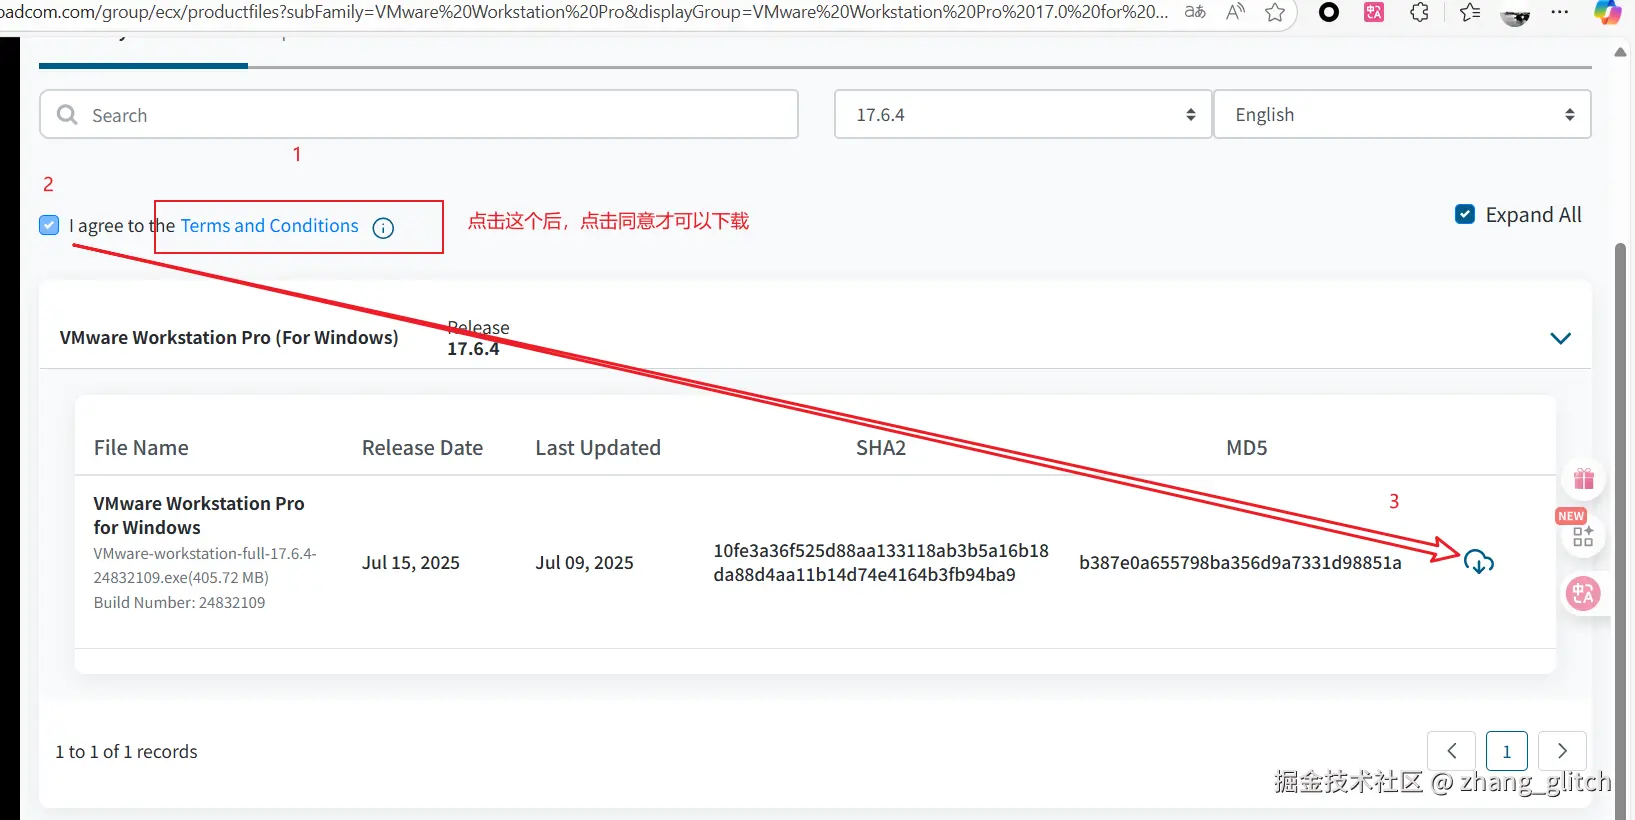The height and width of the screenshot is (820, 1635).
Task: Click the floating NEW QR grid icon
Action: [x=1583, y=537]
